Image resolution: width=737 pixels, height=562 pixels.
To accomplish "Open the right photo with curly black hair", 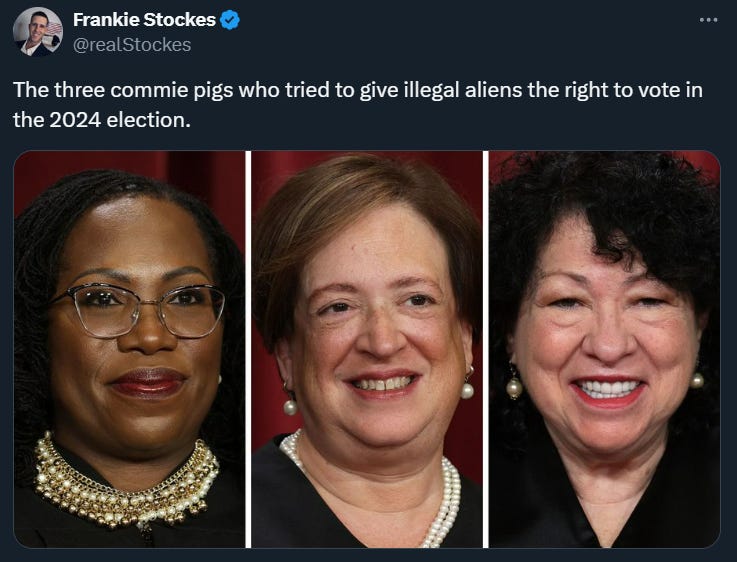I will [x=605, y=349].
